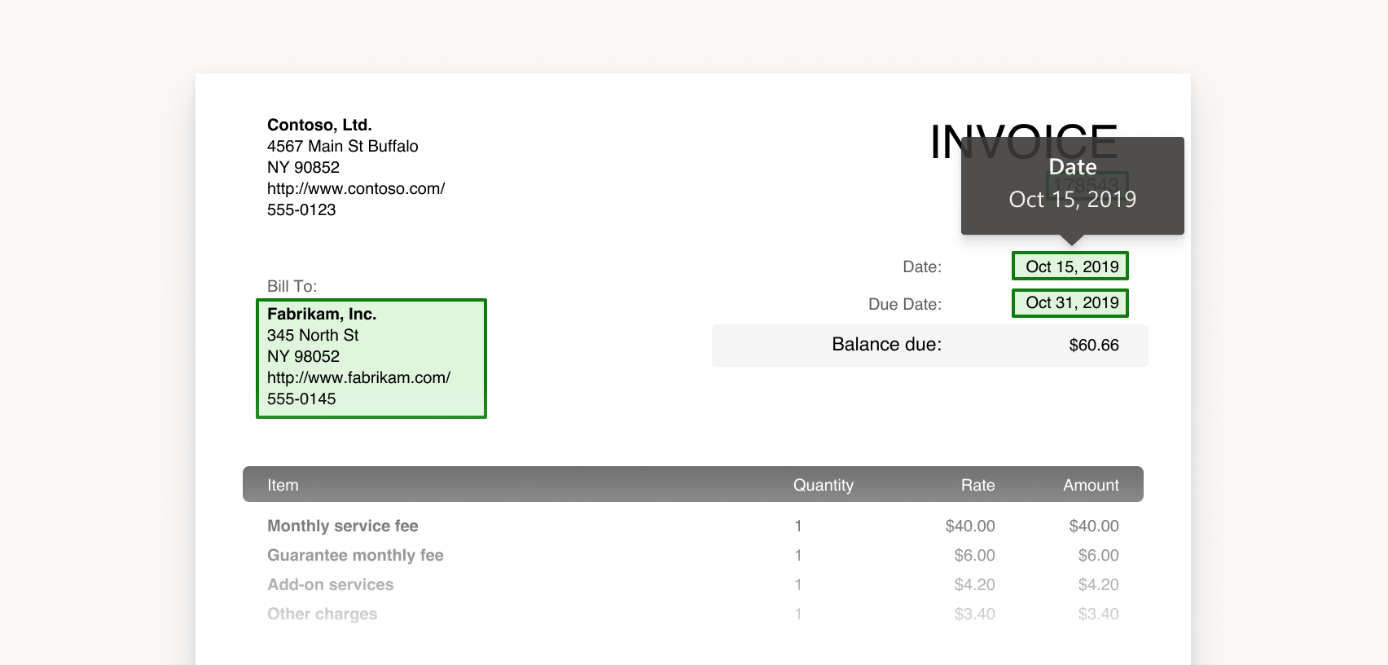1388x665 pixels.
Task: Open the Fabrikam website link
Action: [x=358, y=377]
